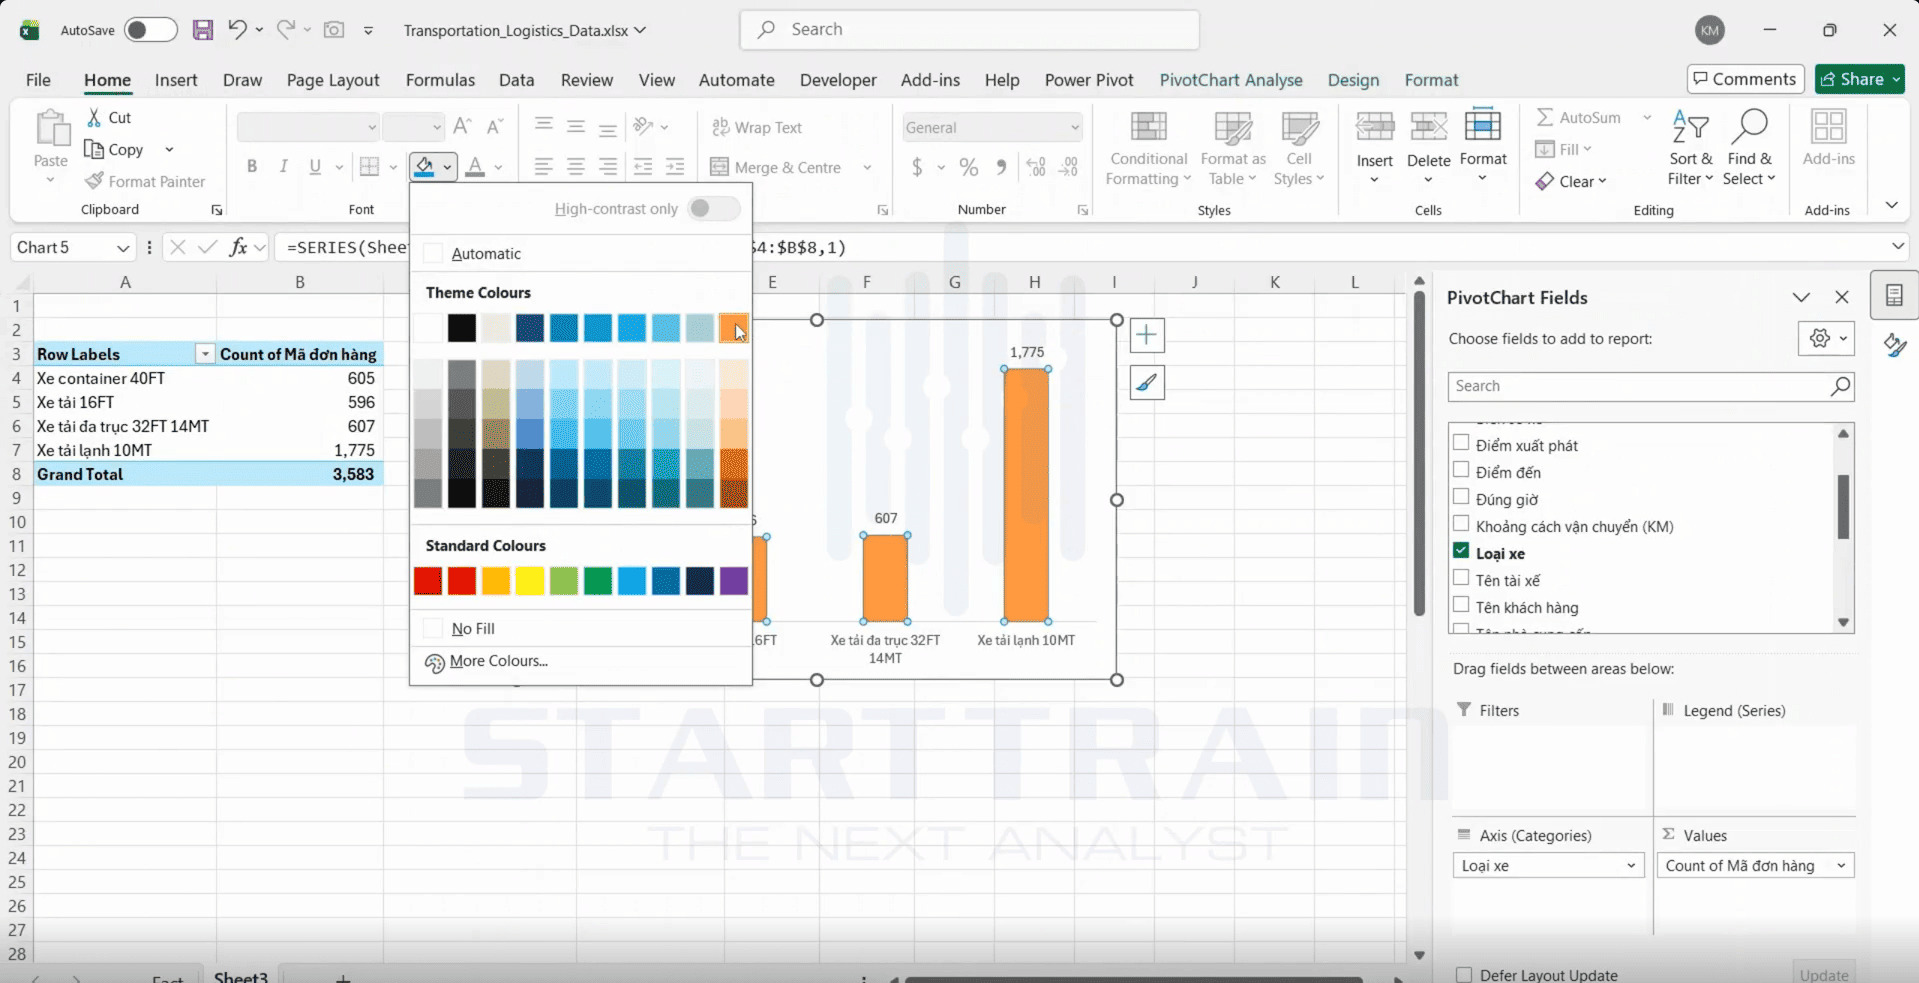The image size is (1919, 983).
Task: Expand the Name Box dropdown
Action: point(123,248)
